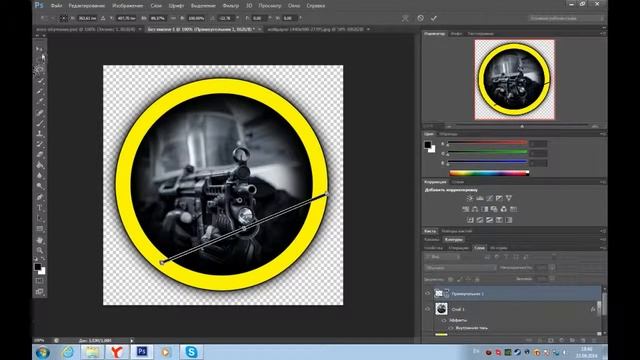Screen dimensions: 640x360
Task: Add an Invert adjustment
Action: click(x=470, y=220)
